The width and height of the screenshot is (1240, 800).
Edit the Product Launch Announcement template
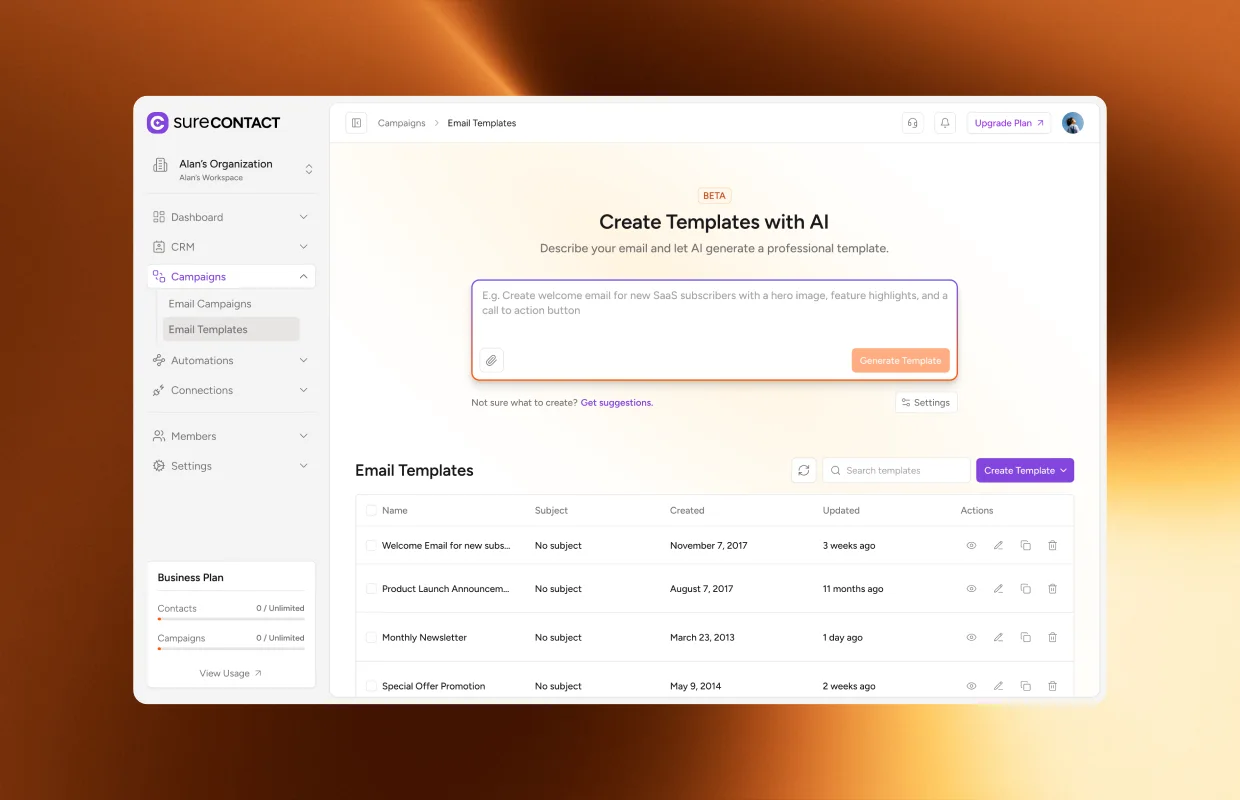pyautogui.click(x=998, y=589)
